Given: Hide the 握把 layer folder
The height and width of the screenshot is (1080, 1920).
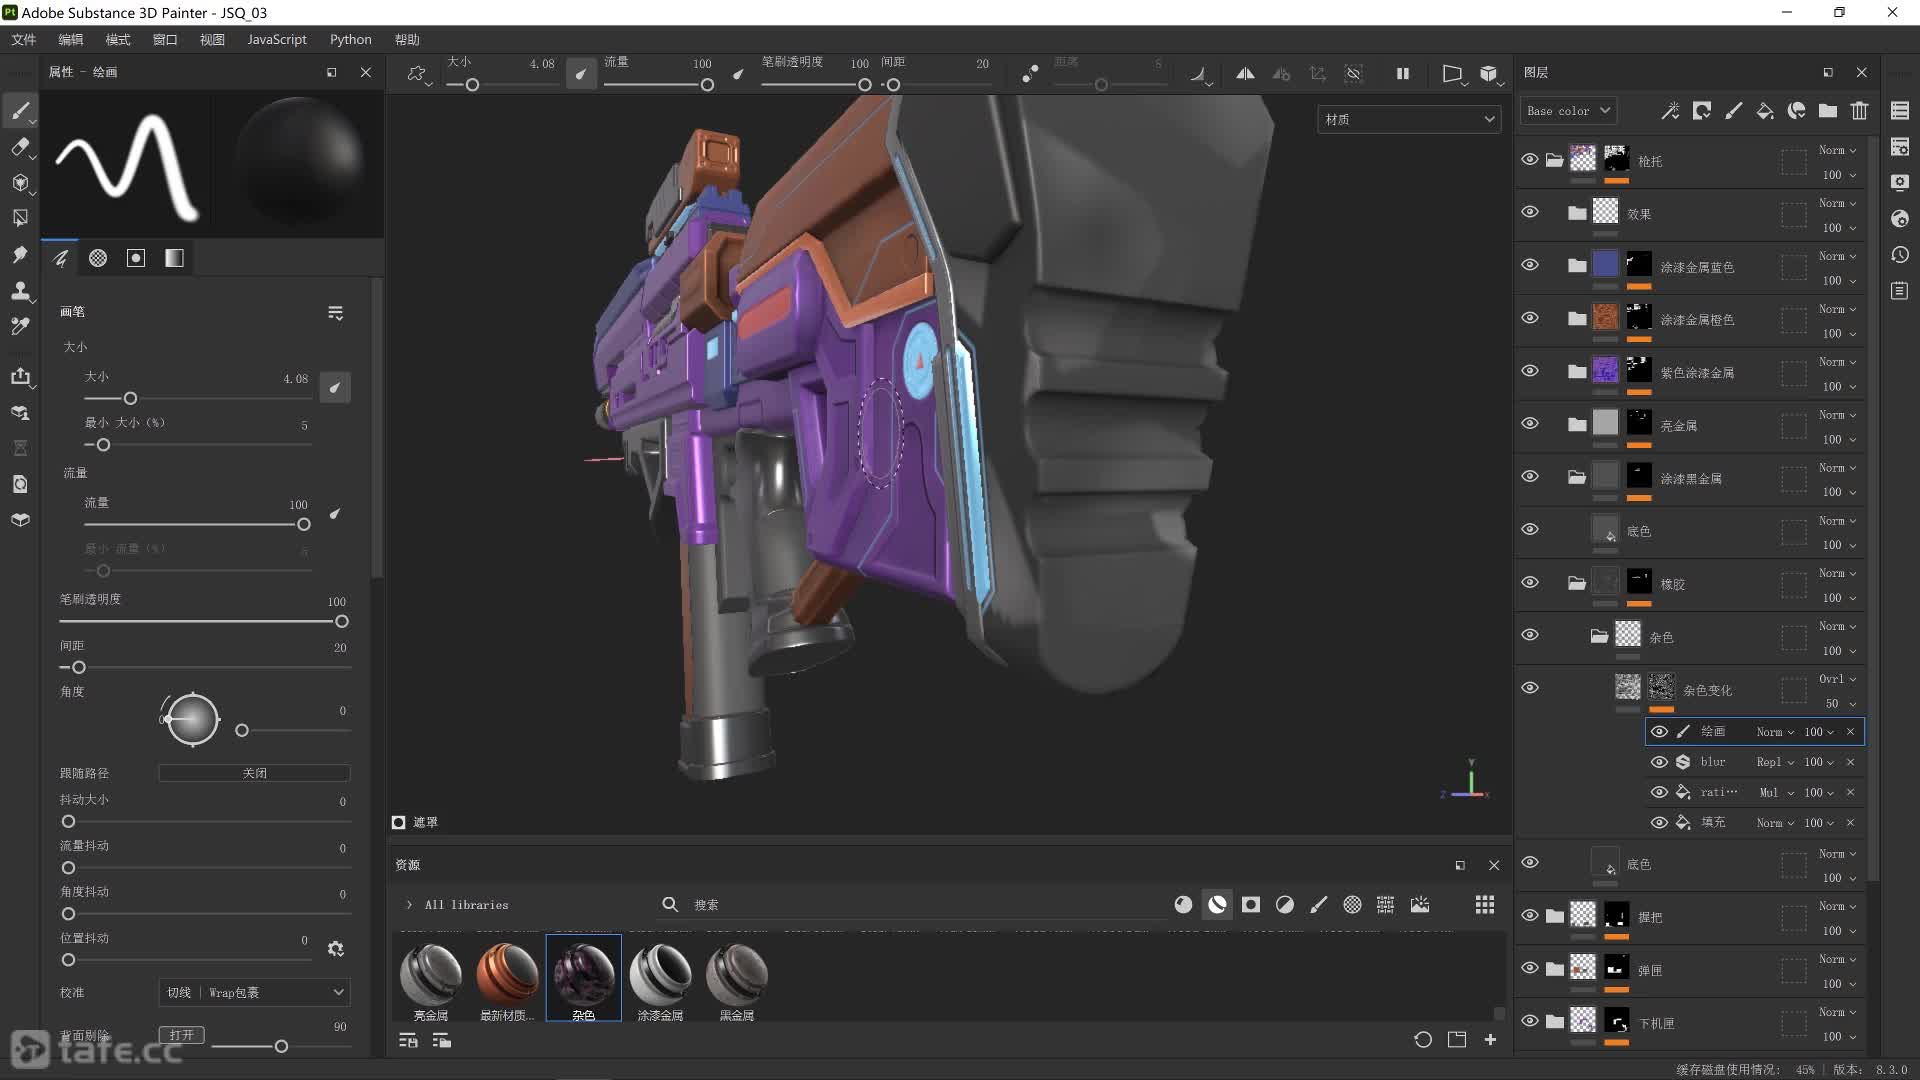Looking at the screenshot, I should pos(1529,916).
